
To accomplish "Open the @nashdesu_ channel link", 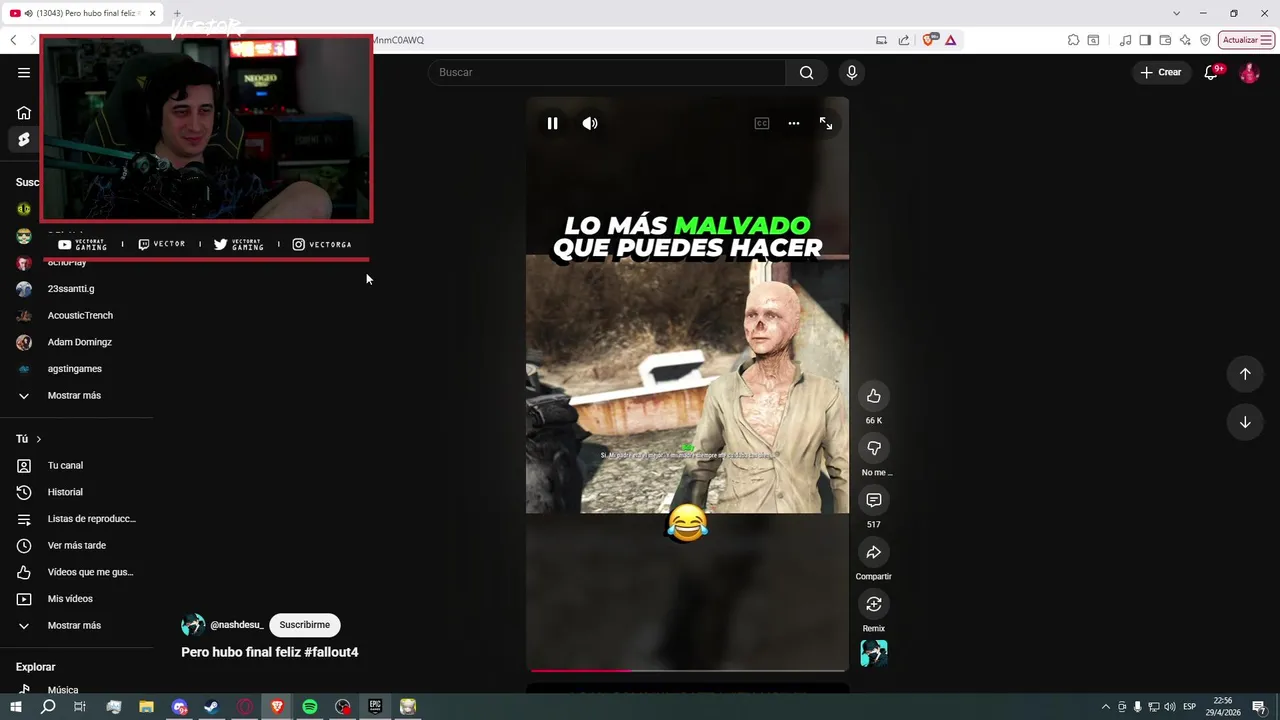I will 237,625.
